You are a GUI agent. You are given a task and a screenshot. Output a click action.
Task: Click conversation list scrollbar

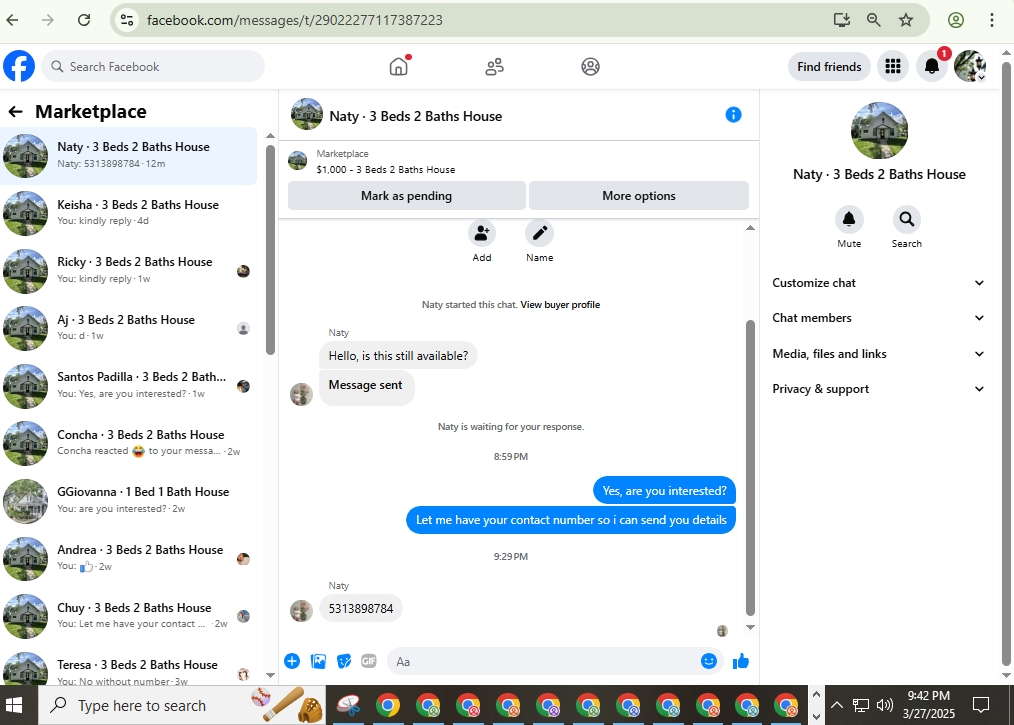pyautogui.click(x=270, y=248)
